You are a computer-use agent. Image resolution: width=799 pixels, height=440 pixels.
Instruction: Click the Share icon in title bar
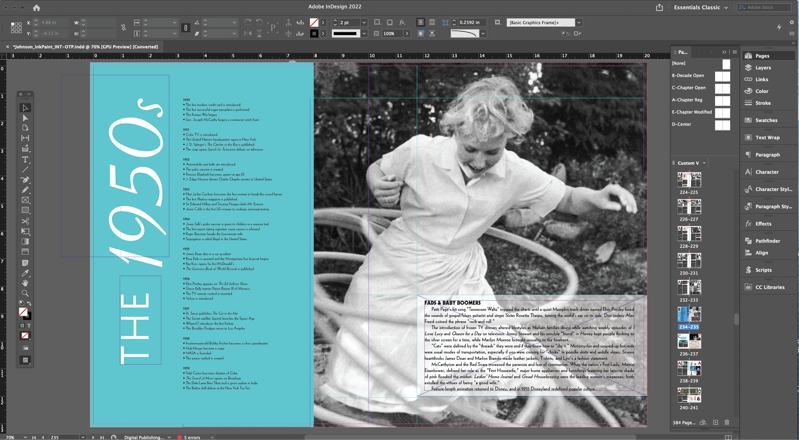659,8
